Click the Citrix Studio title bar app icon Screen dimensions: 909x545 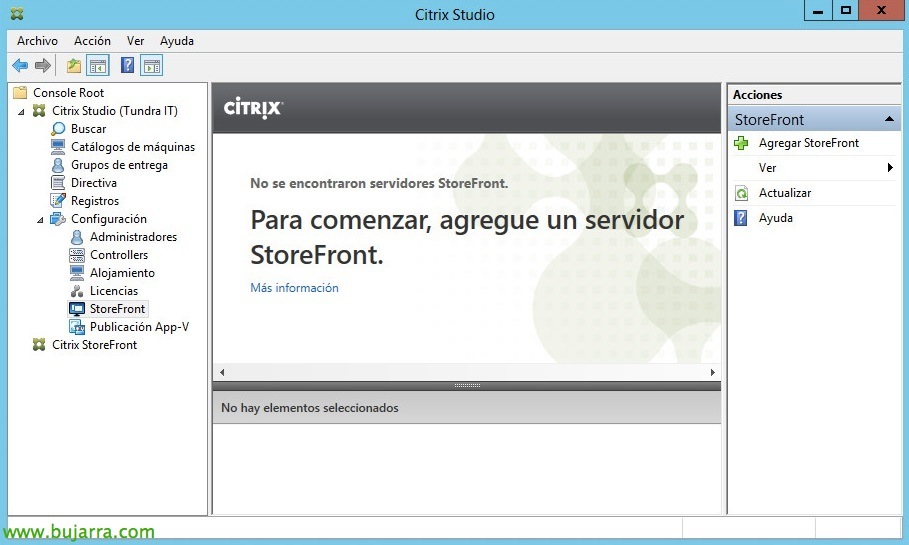tap(17, 14)
